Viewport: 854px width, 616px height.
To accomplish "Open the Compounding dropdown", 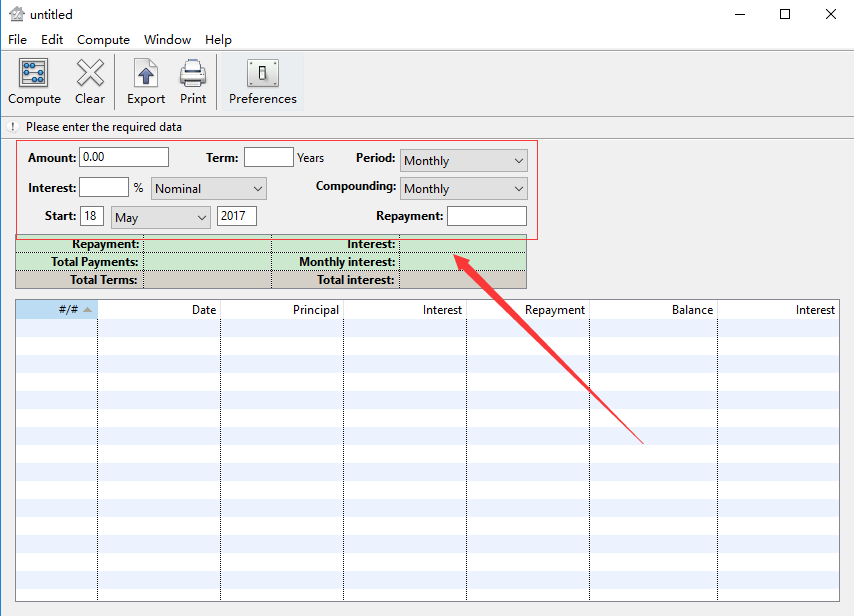I will pos(463,188).
